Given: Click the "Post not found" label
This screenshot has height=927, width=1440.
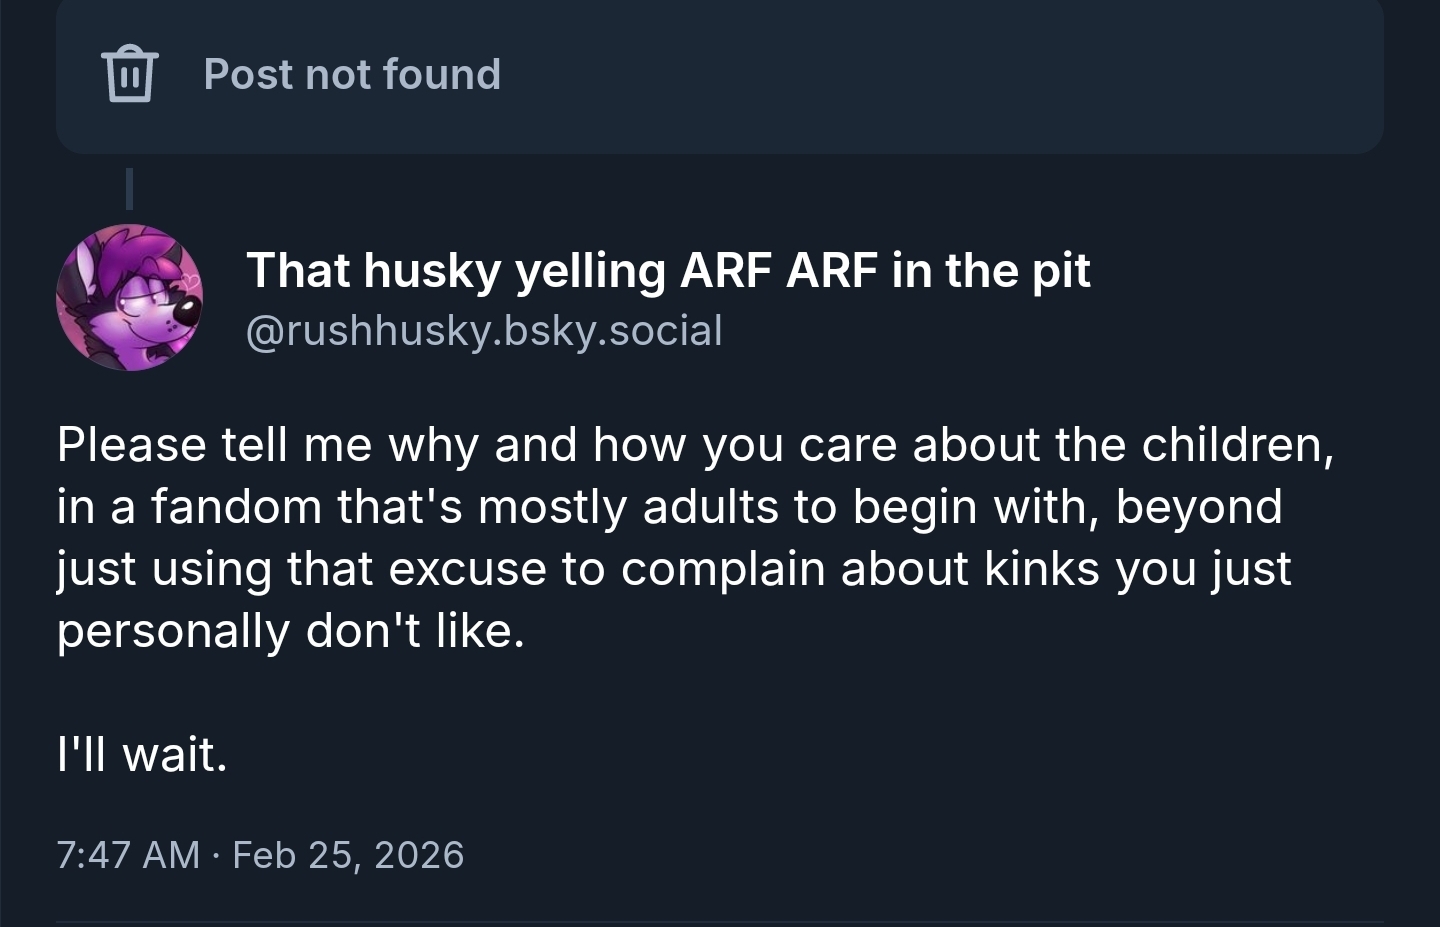Looking at the screenshot, I should click(x=352, y=74).
